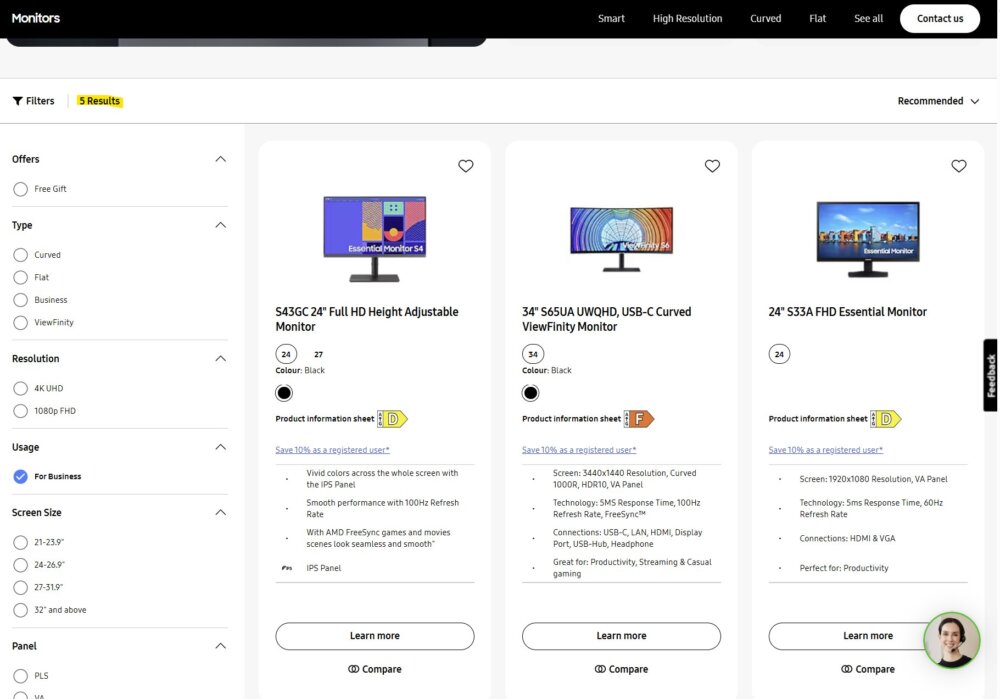Screen dimensions: 1000x699
Task: Click the 24" S33A monitor image
Action: [868, 239]
